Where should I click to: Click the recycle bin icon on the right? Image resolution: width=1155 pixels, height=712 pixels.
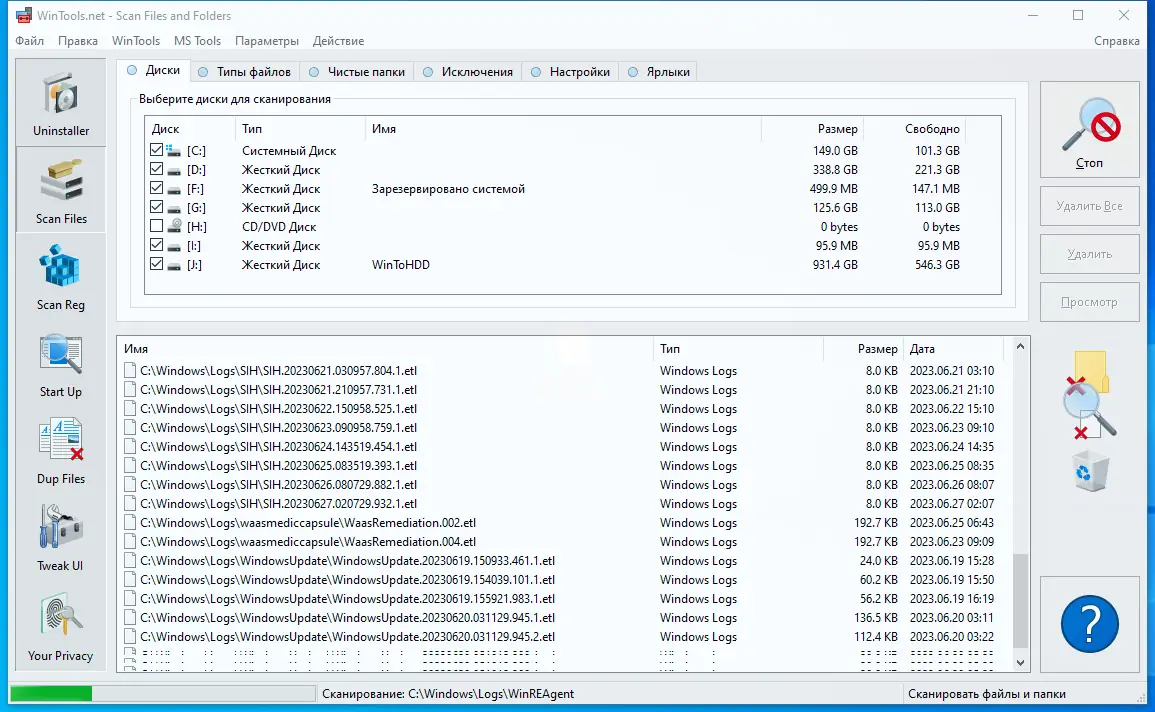1089,471
